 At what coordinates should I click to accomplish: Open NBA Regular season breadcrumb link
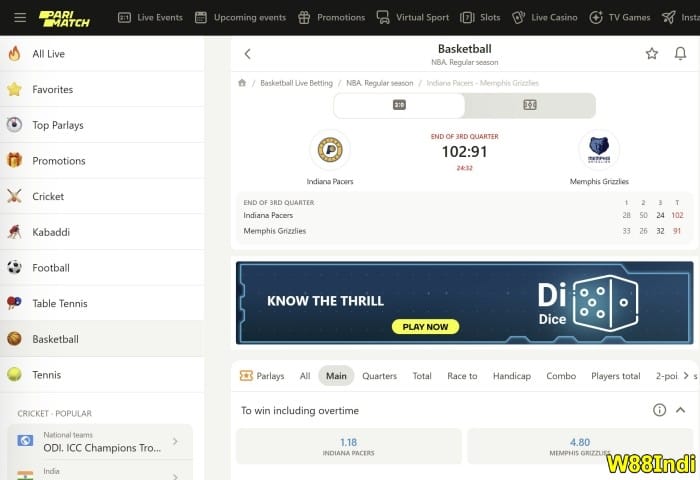click(379, 83)
